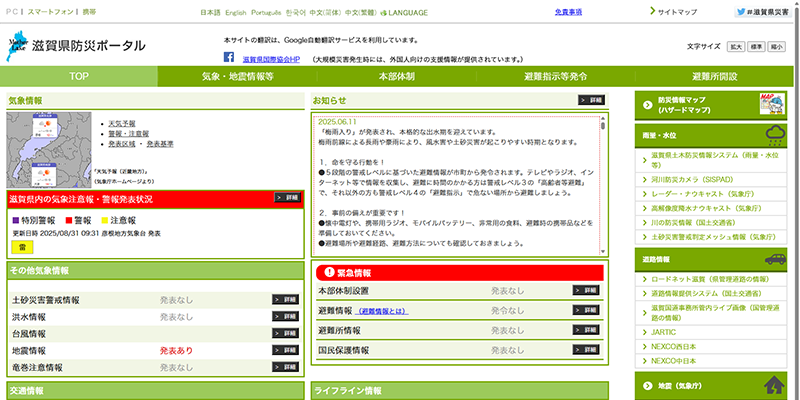The width and height of the screenshot is (800, 400).
Task: Click the yellow 雷 advisory badge
Action: 21,246
